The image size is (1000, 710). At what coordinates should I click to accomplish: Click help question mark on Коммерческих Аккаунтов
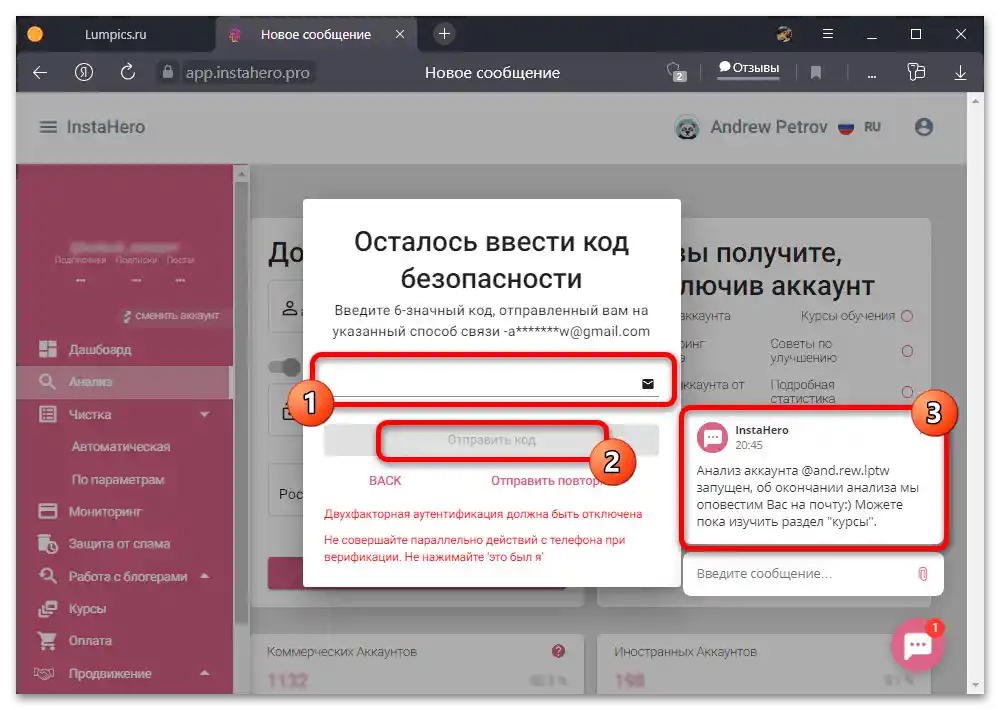[x=558, y=651]
